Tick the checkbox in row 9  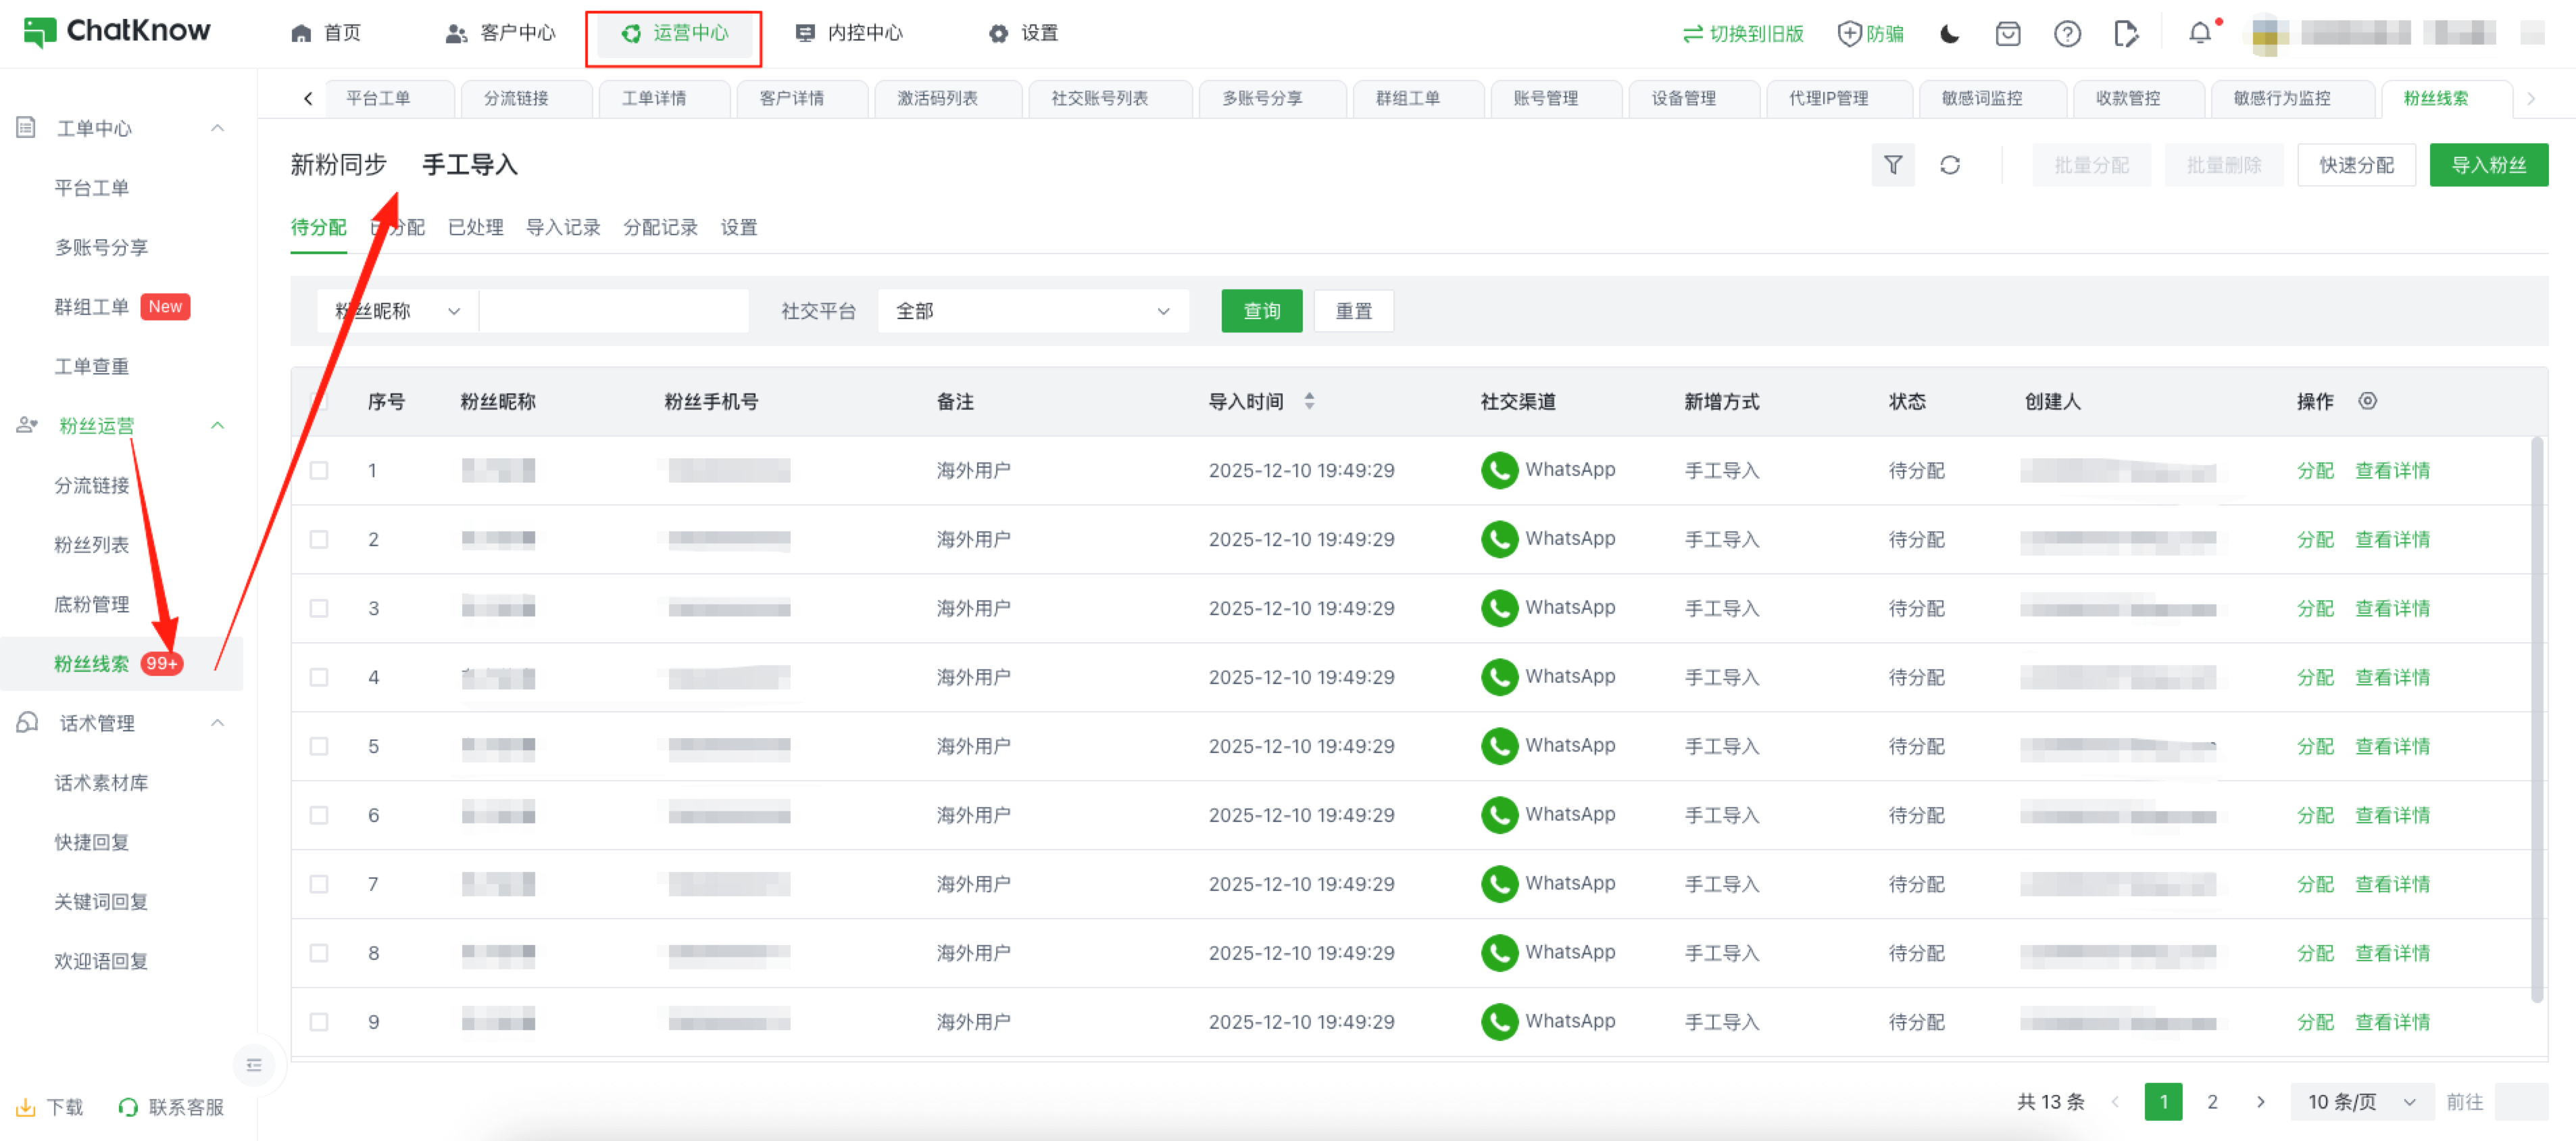pyautogui.click(x=319, y=1022)
